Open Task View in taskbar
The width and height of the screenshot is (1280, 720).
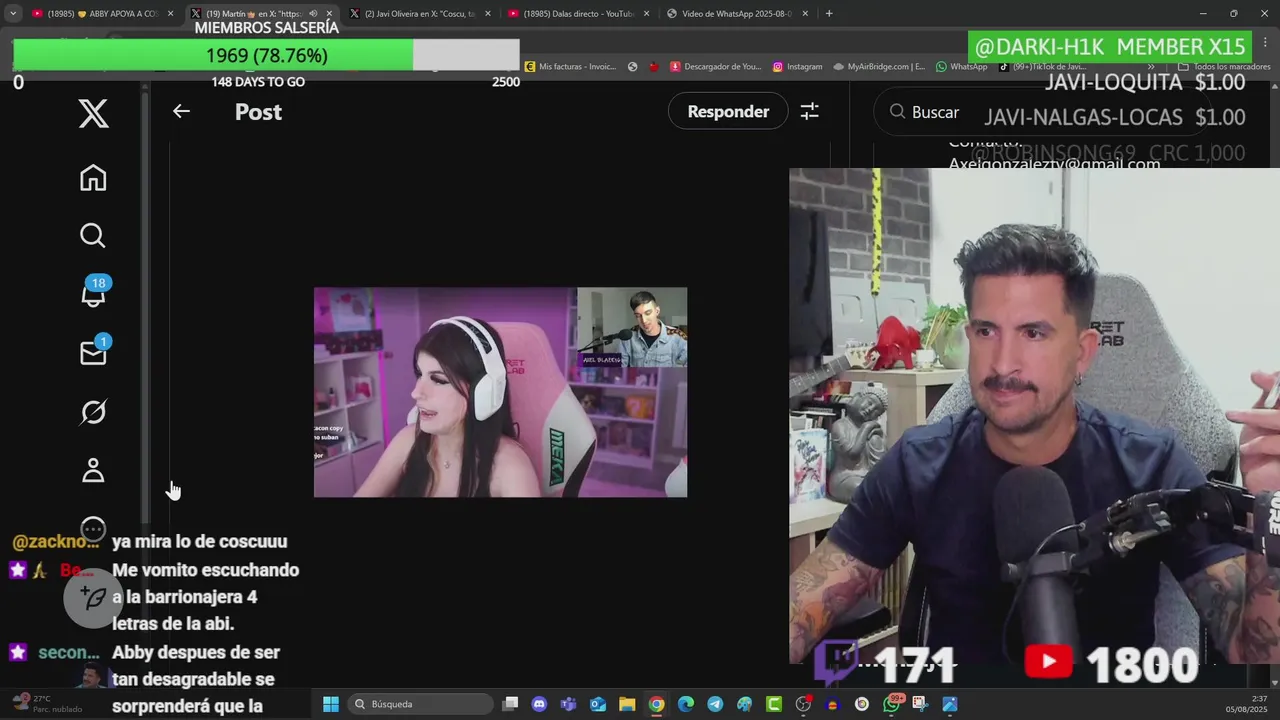pyautogui.click(x=510, y=704)
